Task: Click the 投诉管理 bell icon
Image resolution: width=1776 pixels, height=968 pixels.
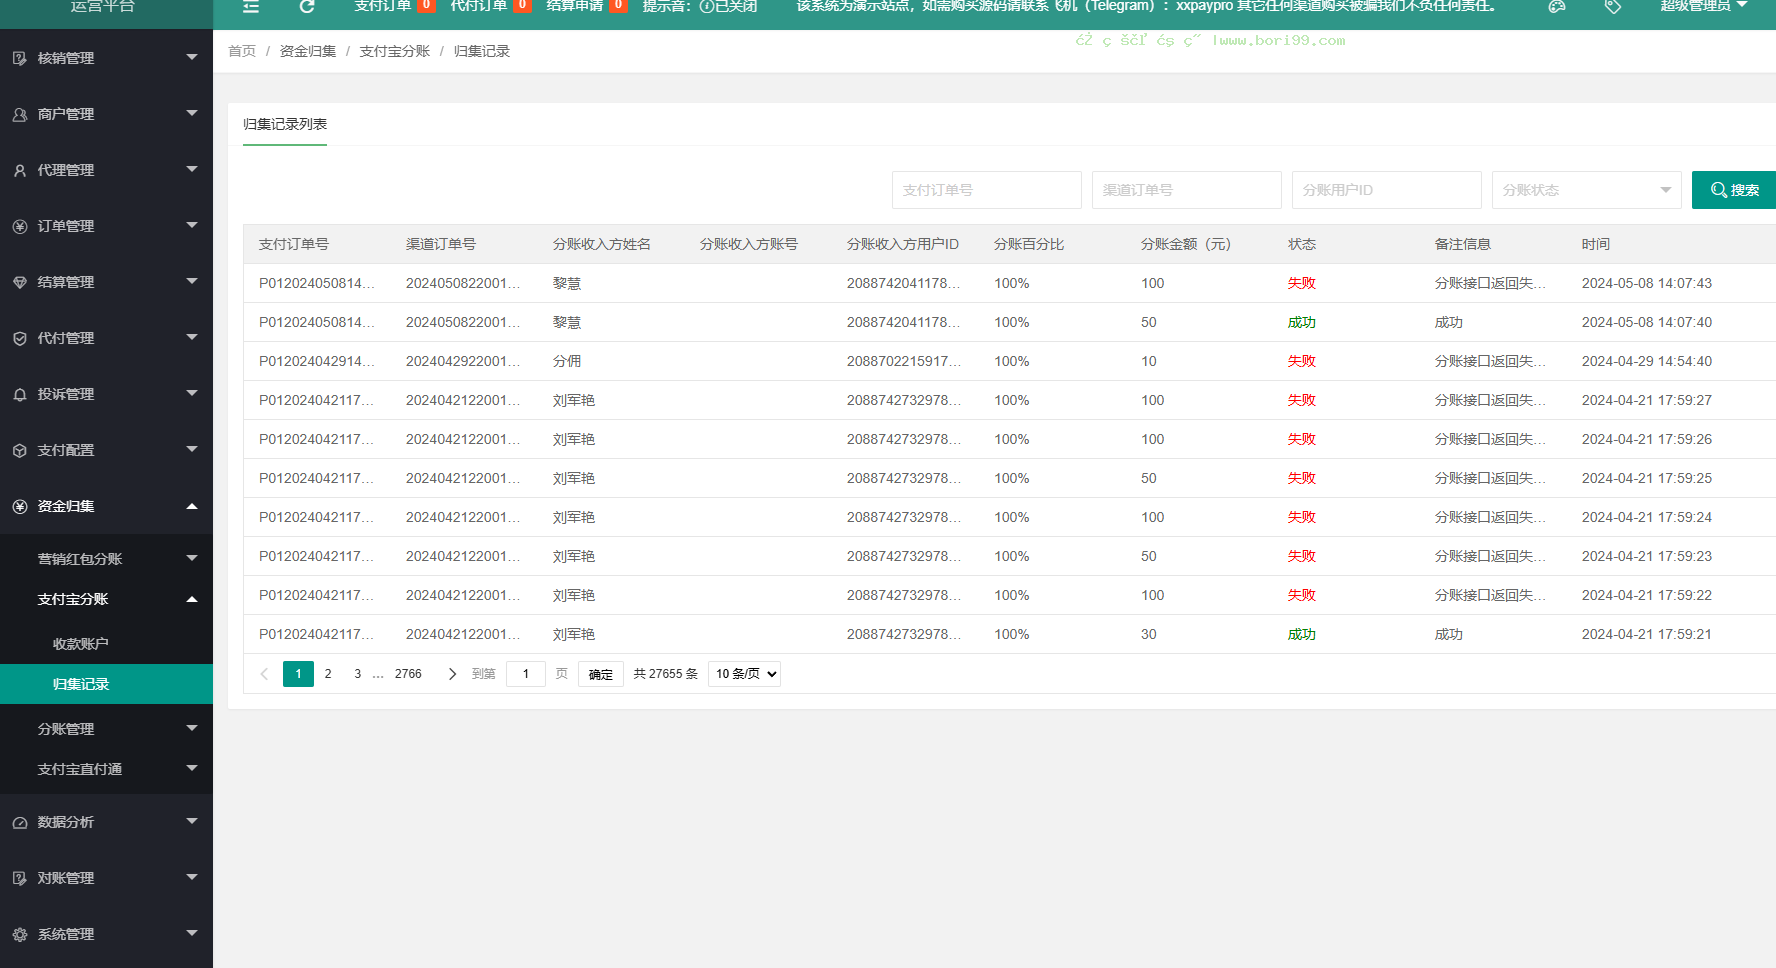Action: (20, 394)
